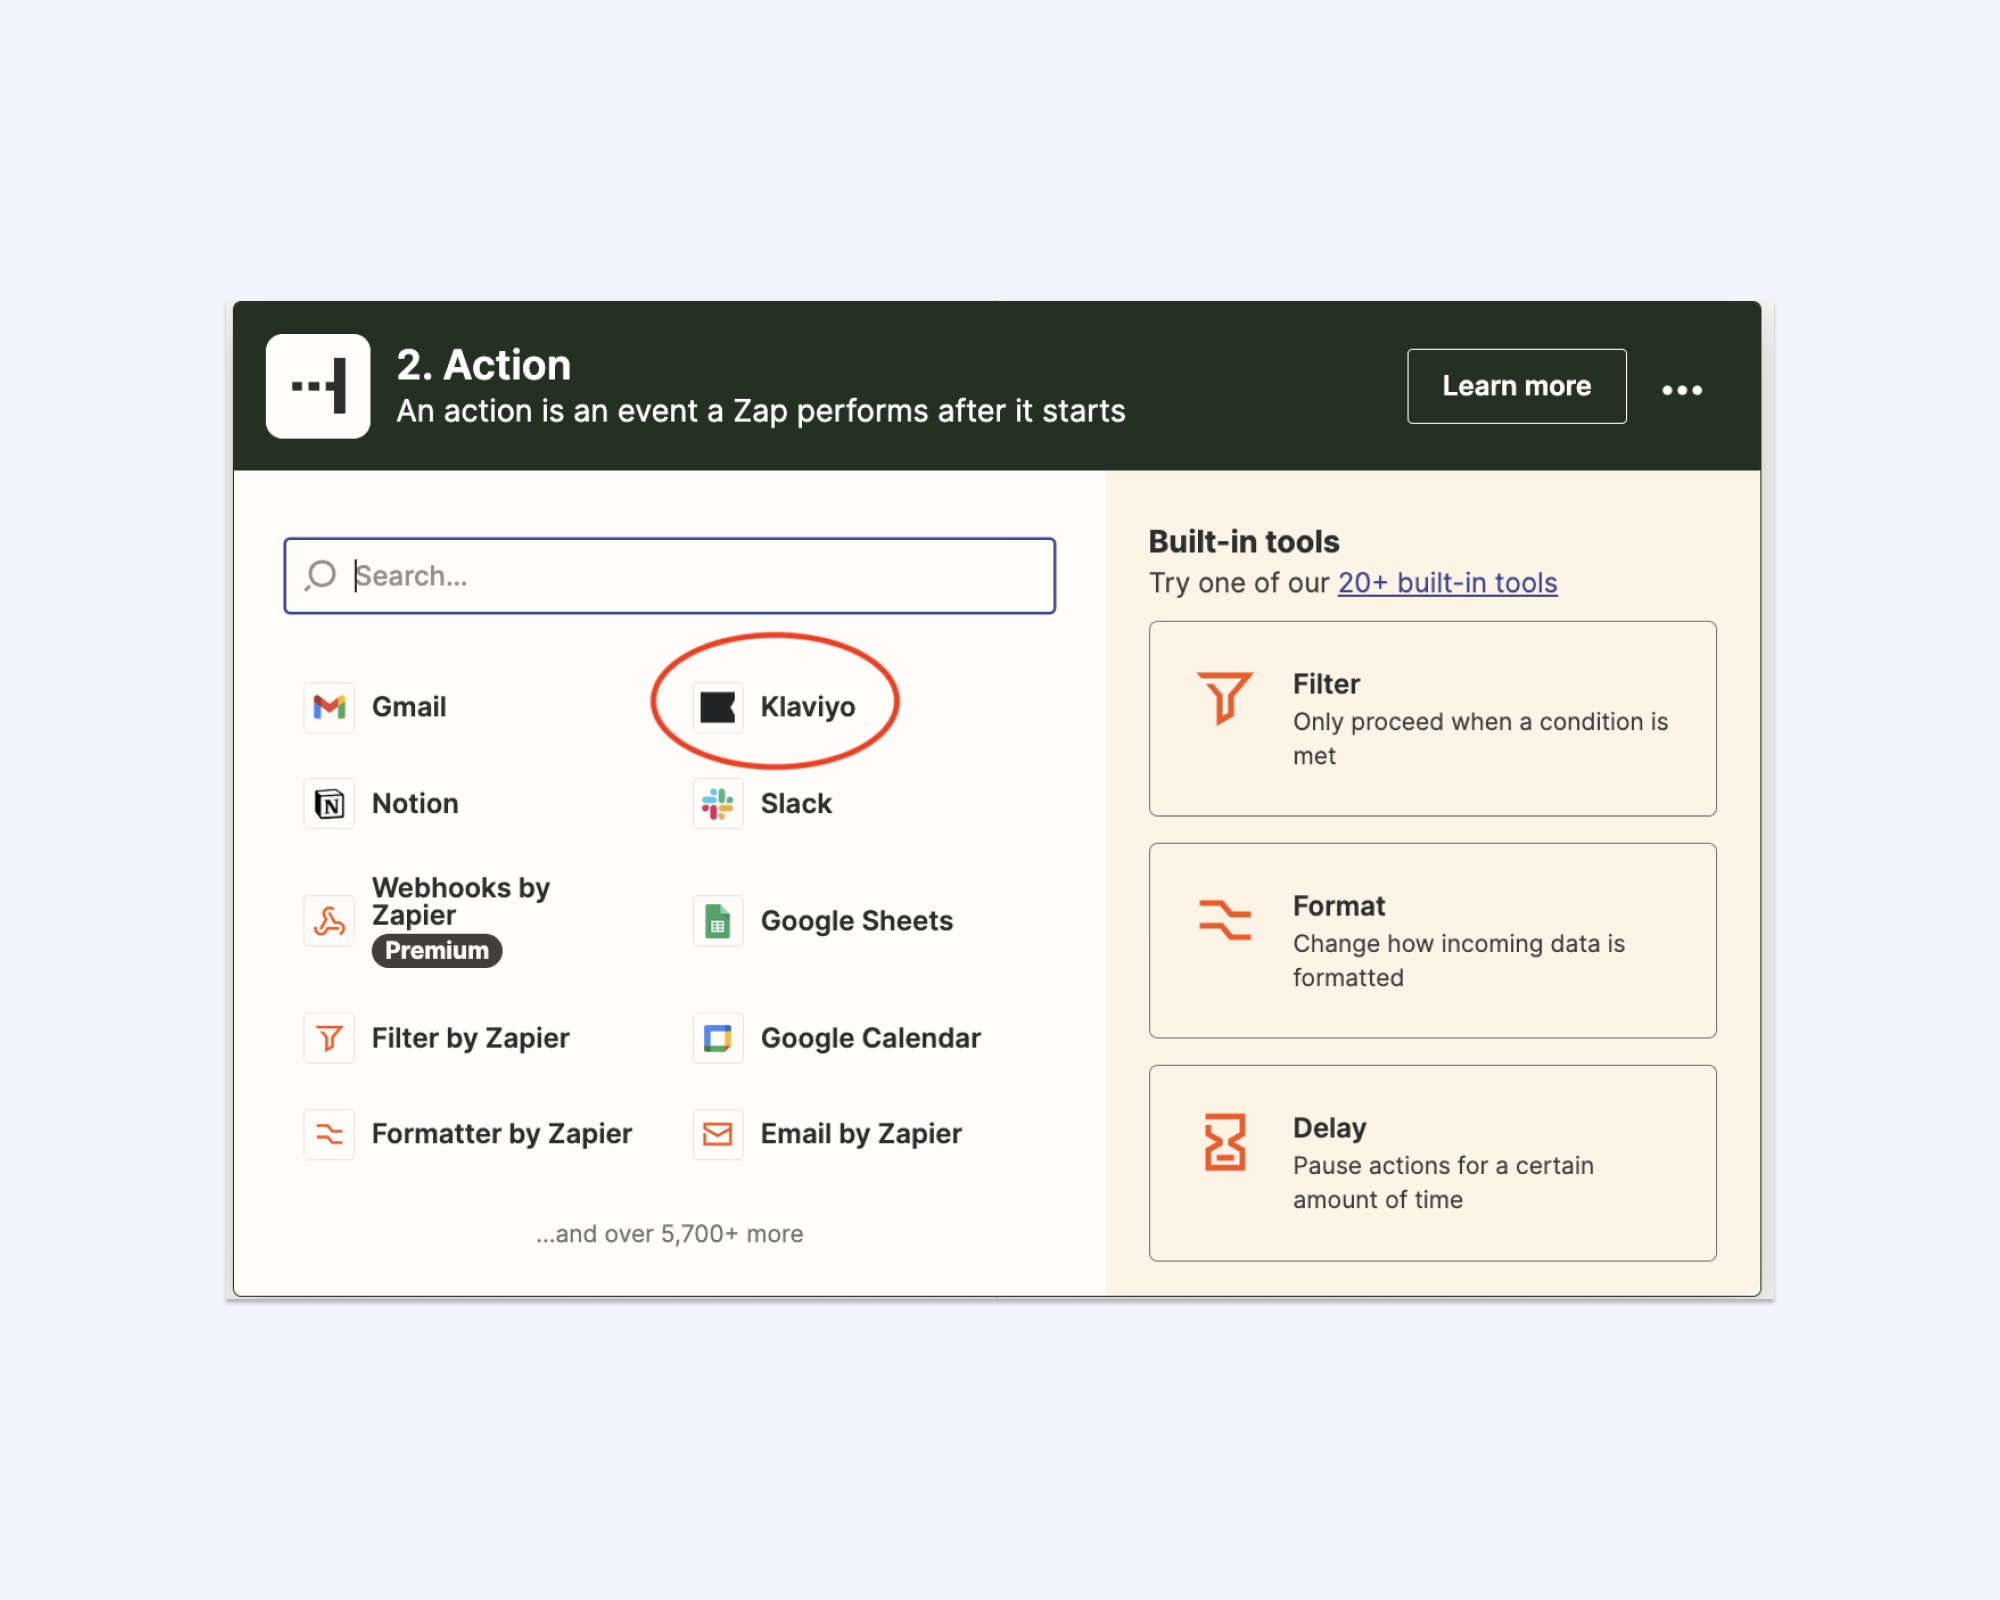This screenshot has height=1600, width=2000.
Task: Click the Filter funnel icon in Built-in tools
Action: 1225,698
